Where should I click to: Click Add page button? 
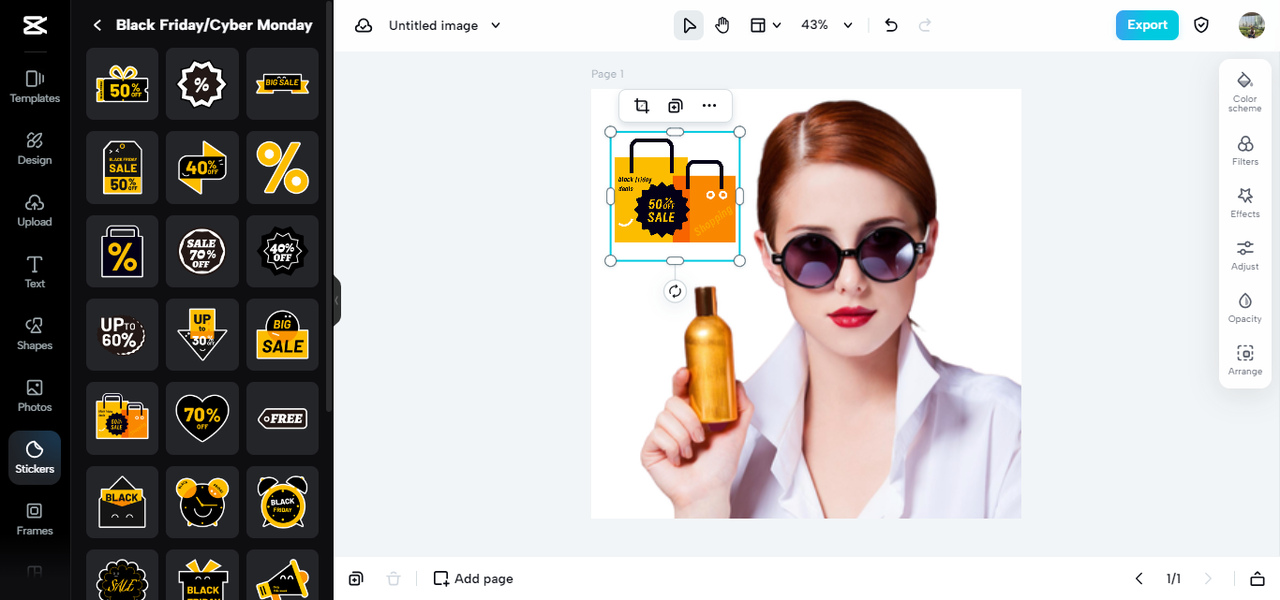click(473, 579)
